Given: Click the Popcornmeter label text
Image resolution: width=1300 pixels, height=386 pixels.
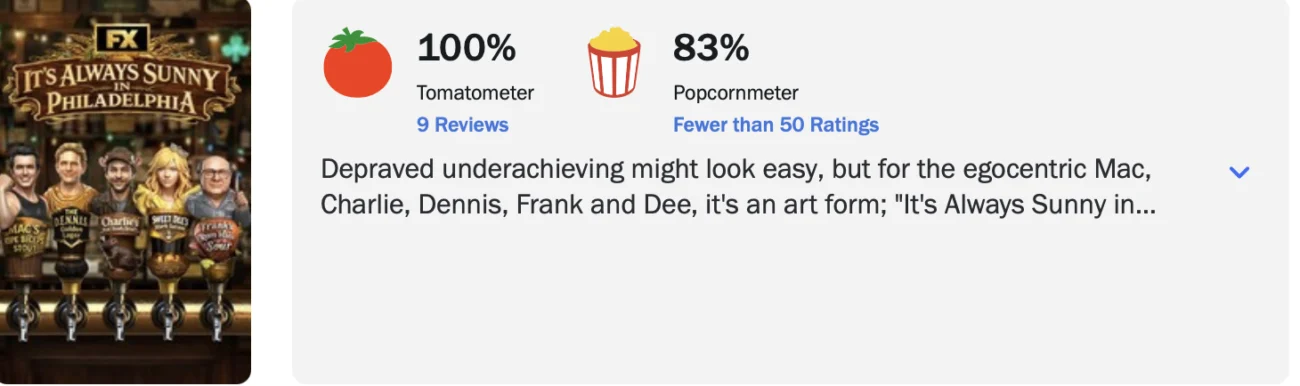Looking at the screenshot, I should 736,93.
